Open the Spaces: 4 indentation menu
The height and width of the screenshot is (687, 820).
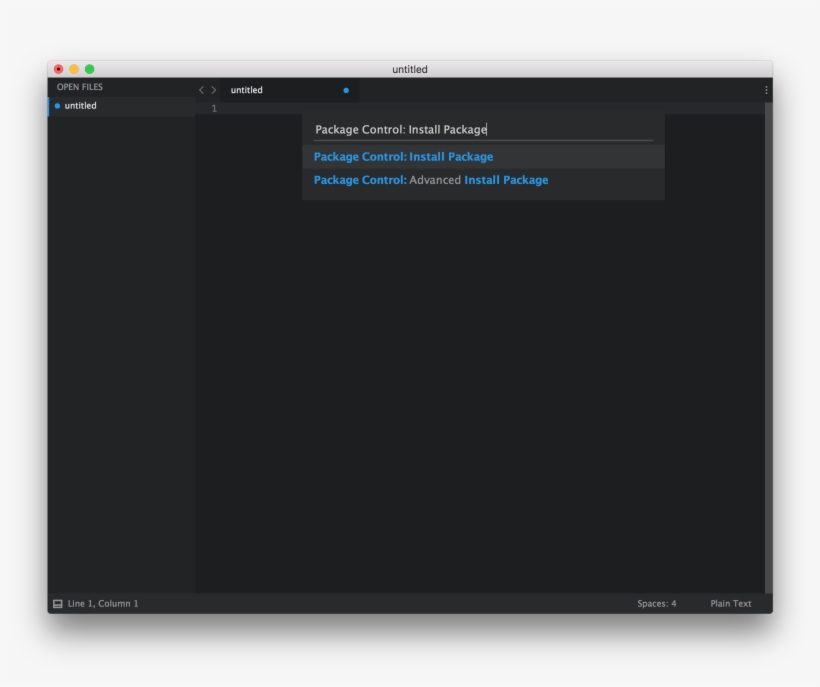(x=656, y=603)
